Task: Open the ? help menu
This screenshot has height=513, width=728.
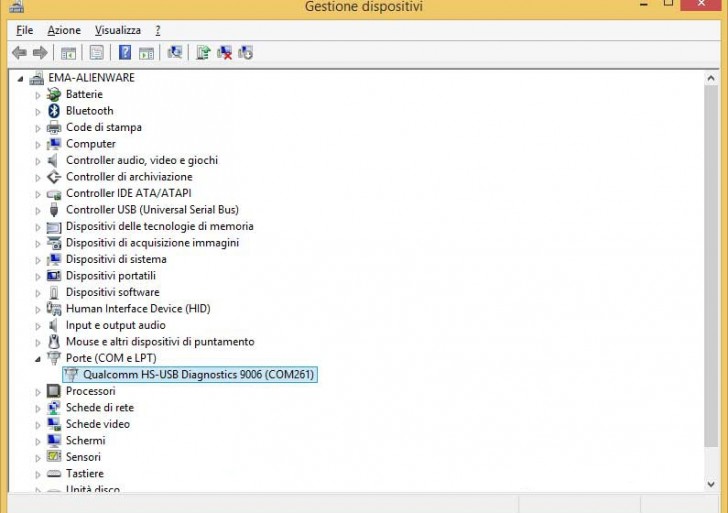Action: coord(158,30)
